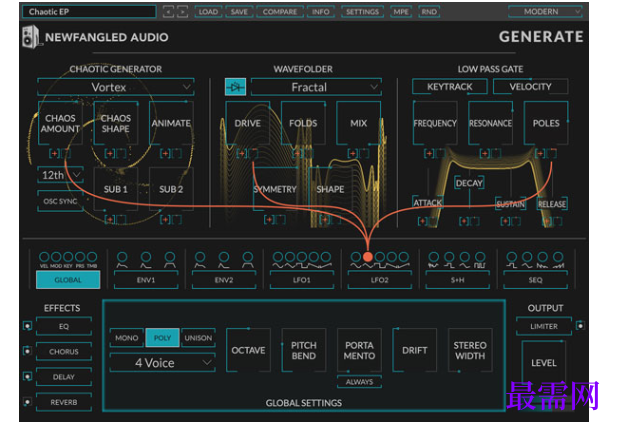Switch voice mode to UNISON
618x427 pixels.
(x=198, y=338)
